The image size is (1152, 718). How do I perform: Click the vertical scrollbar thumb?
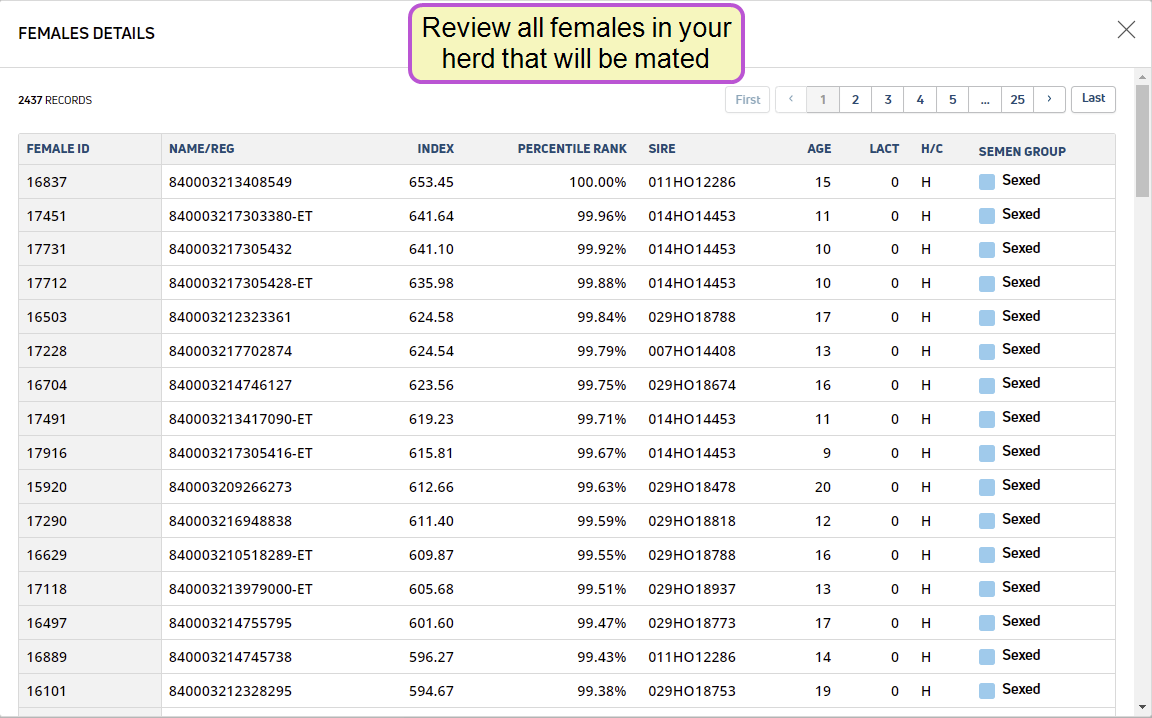pyautogui.click(x=1142, y=140)
